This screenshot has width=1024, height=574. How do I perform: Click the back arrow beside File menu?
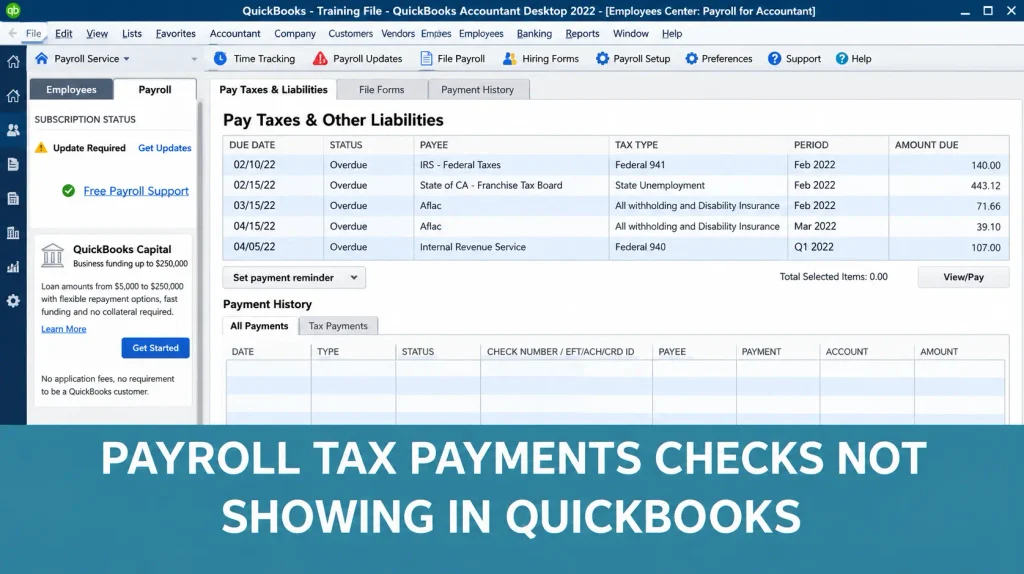click(12, 33)
